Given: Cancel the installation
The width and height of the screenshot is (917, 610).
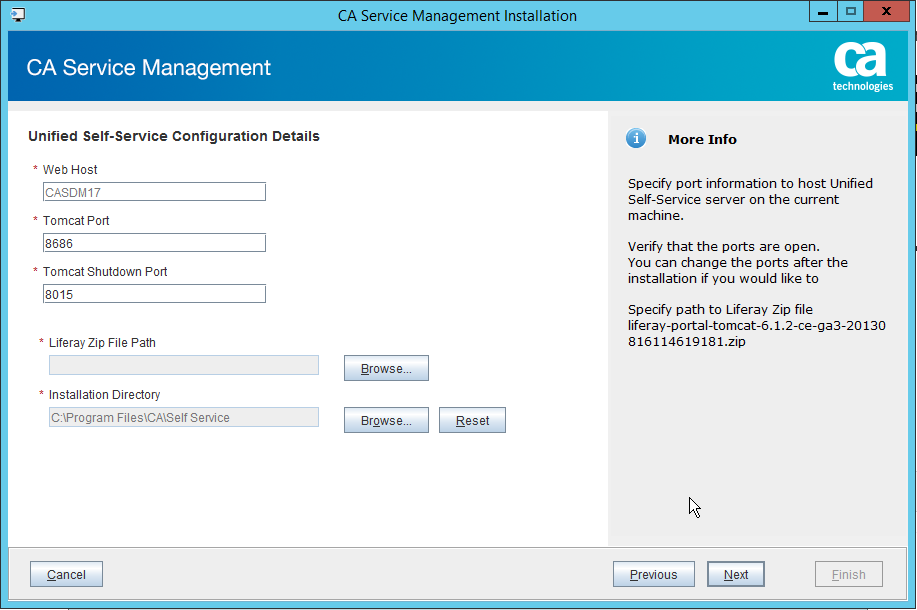Looking at the screenshot, I should click(65, 574).
